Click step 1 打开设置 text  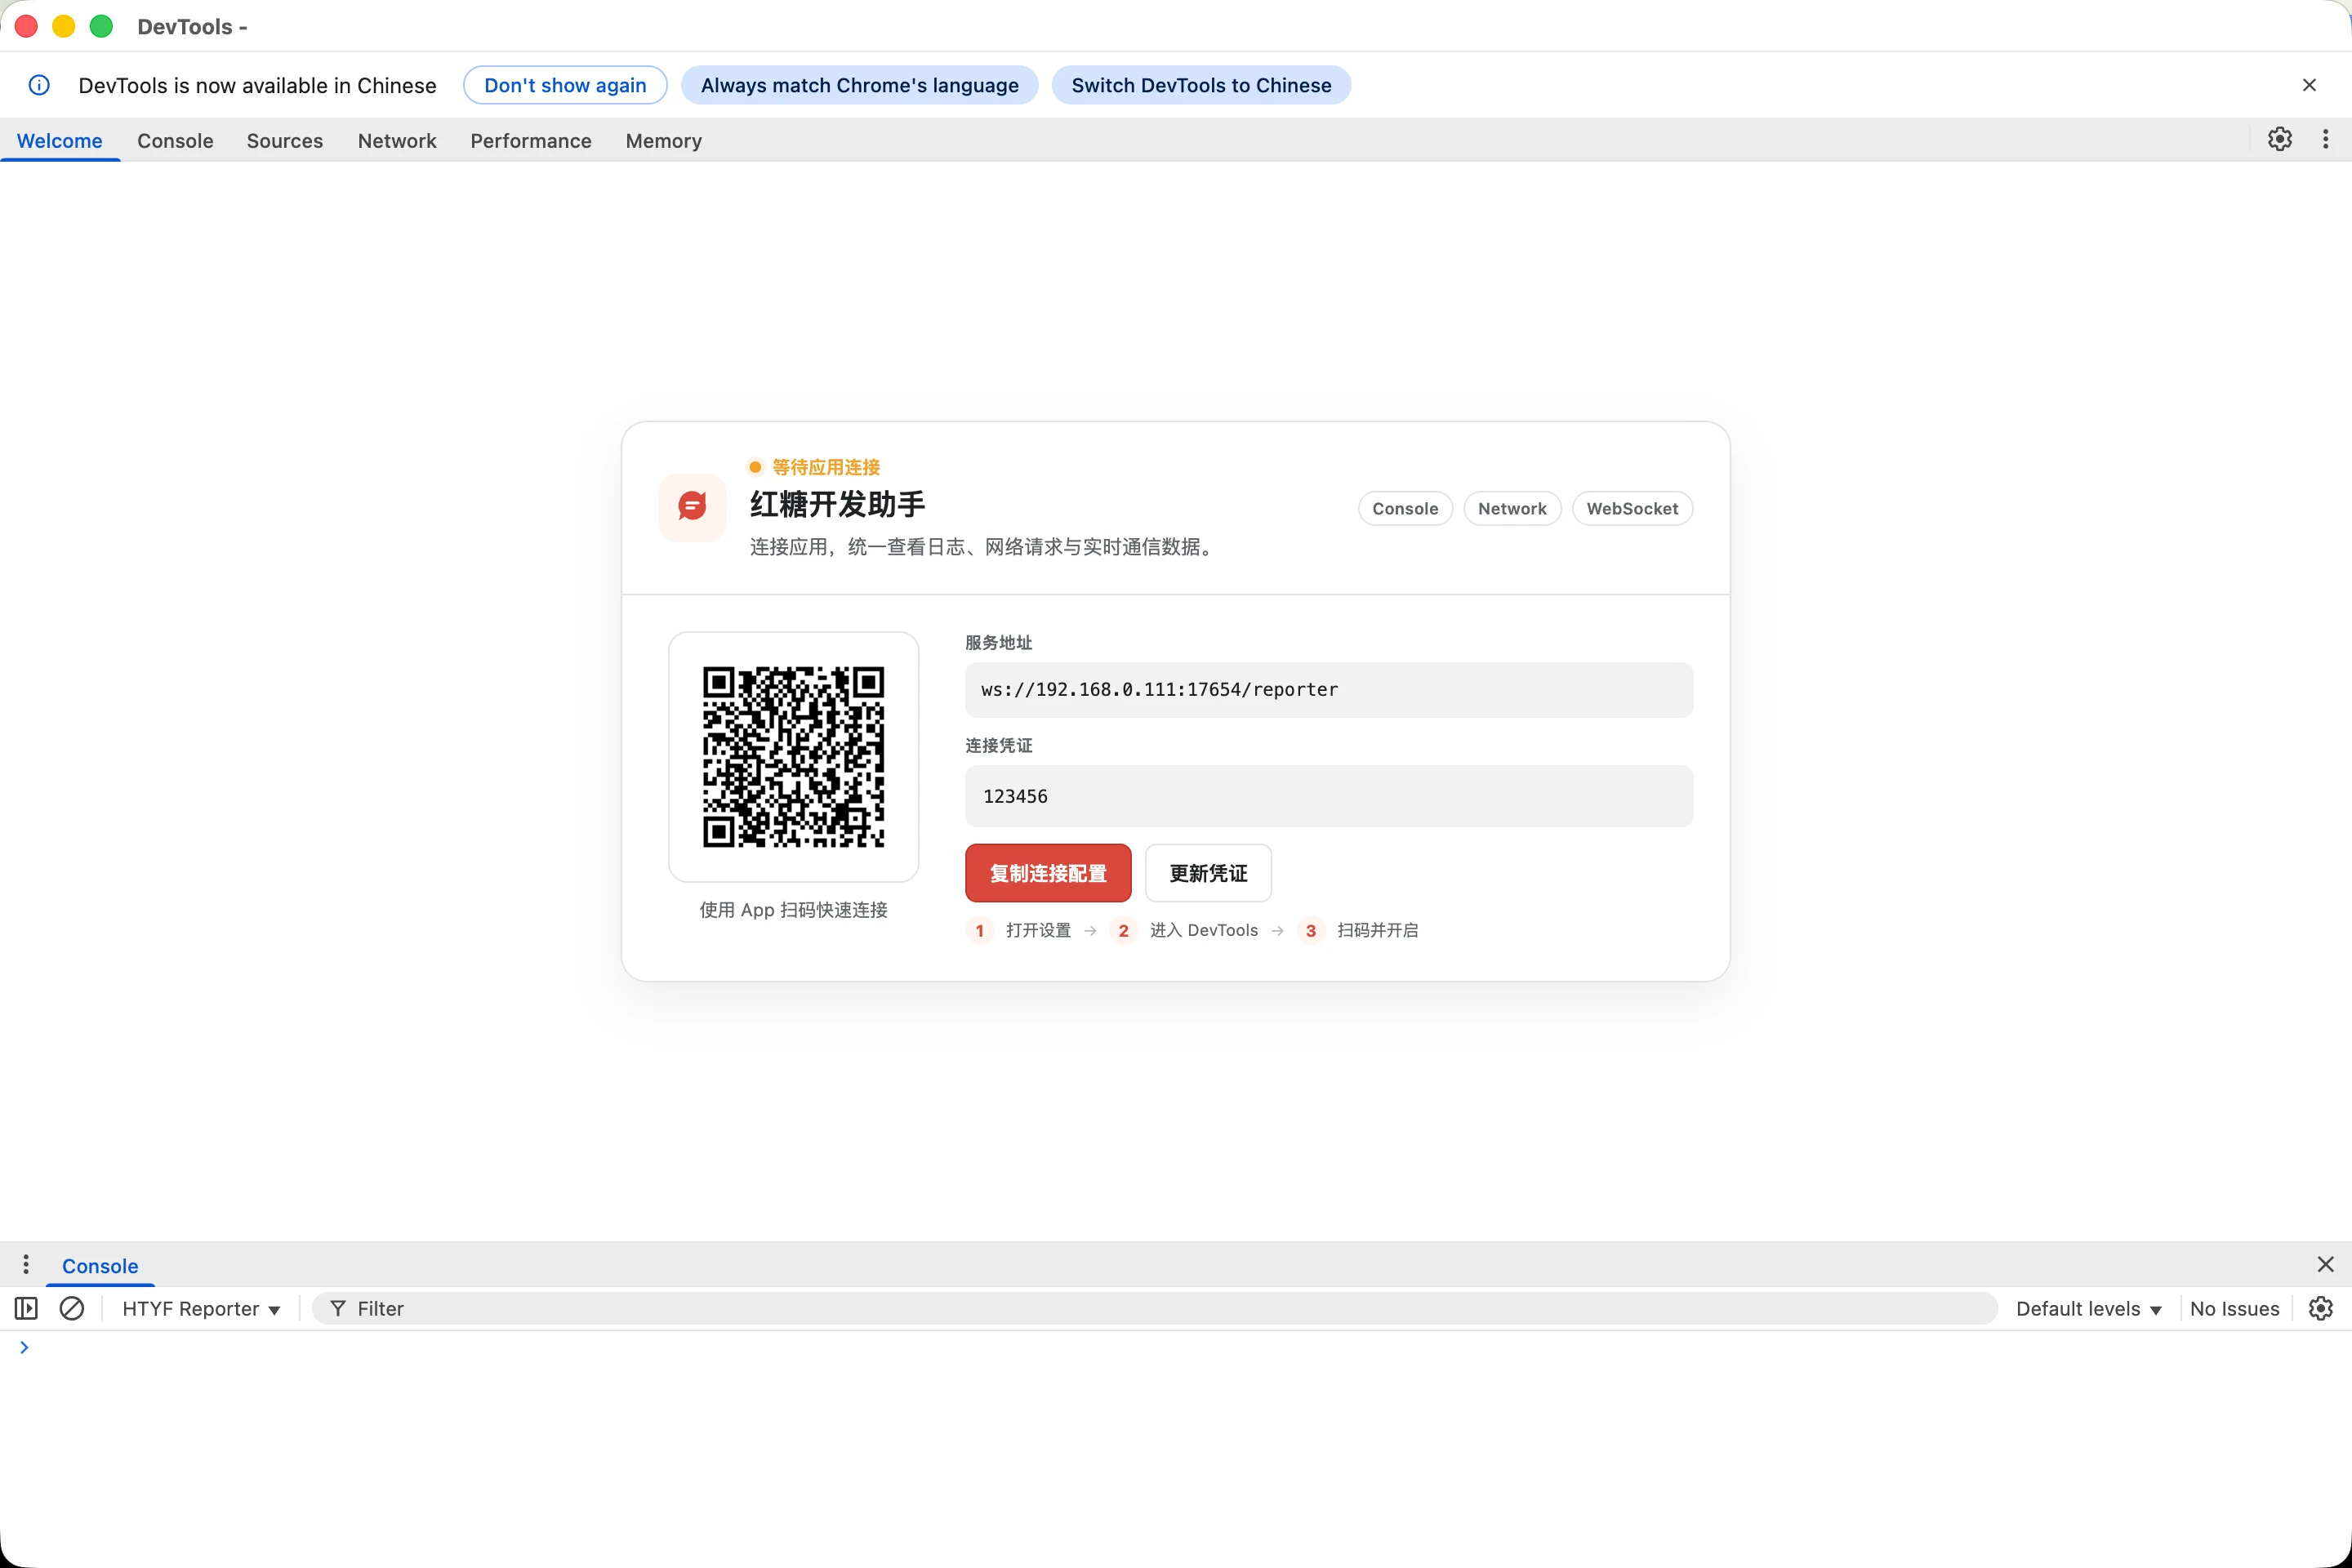pyautogui.click(x=1038, y=930)
